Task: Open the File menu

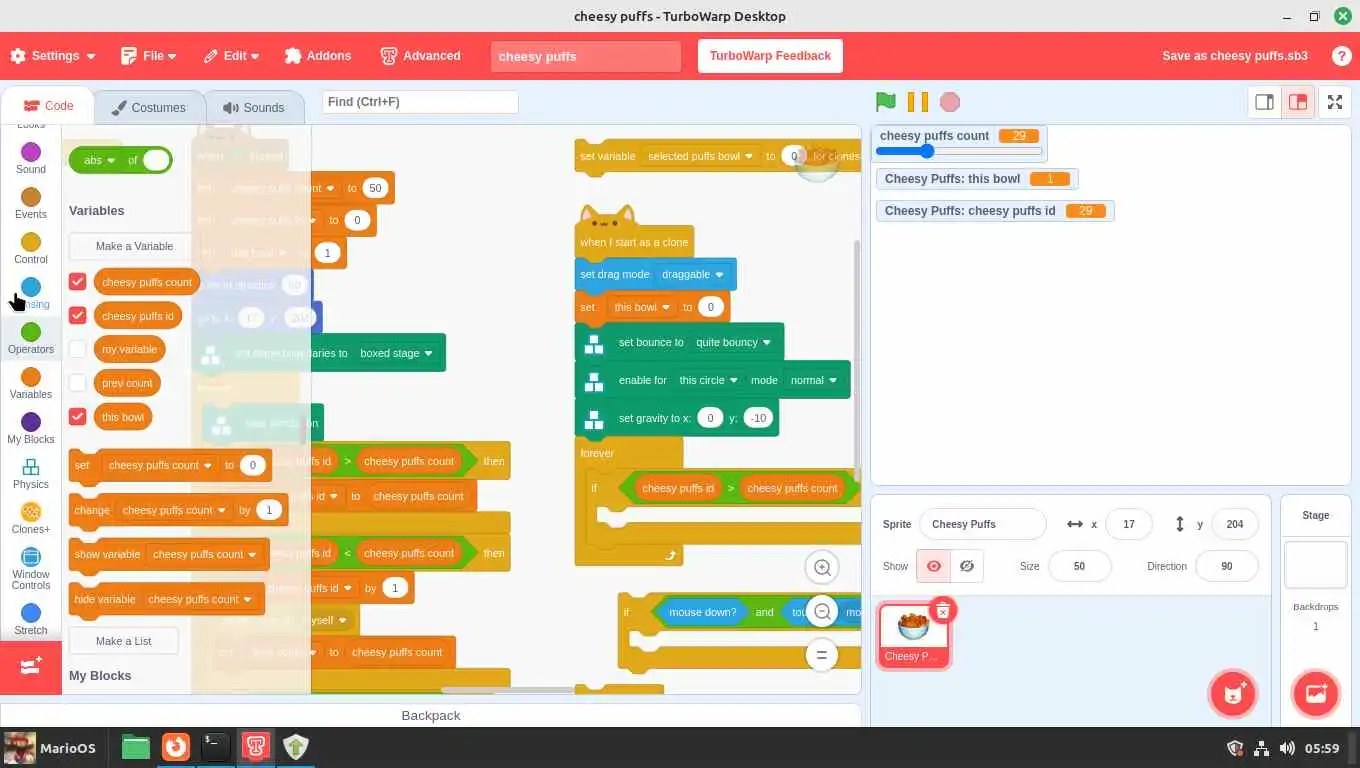Action: [x=149, y=56]
